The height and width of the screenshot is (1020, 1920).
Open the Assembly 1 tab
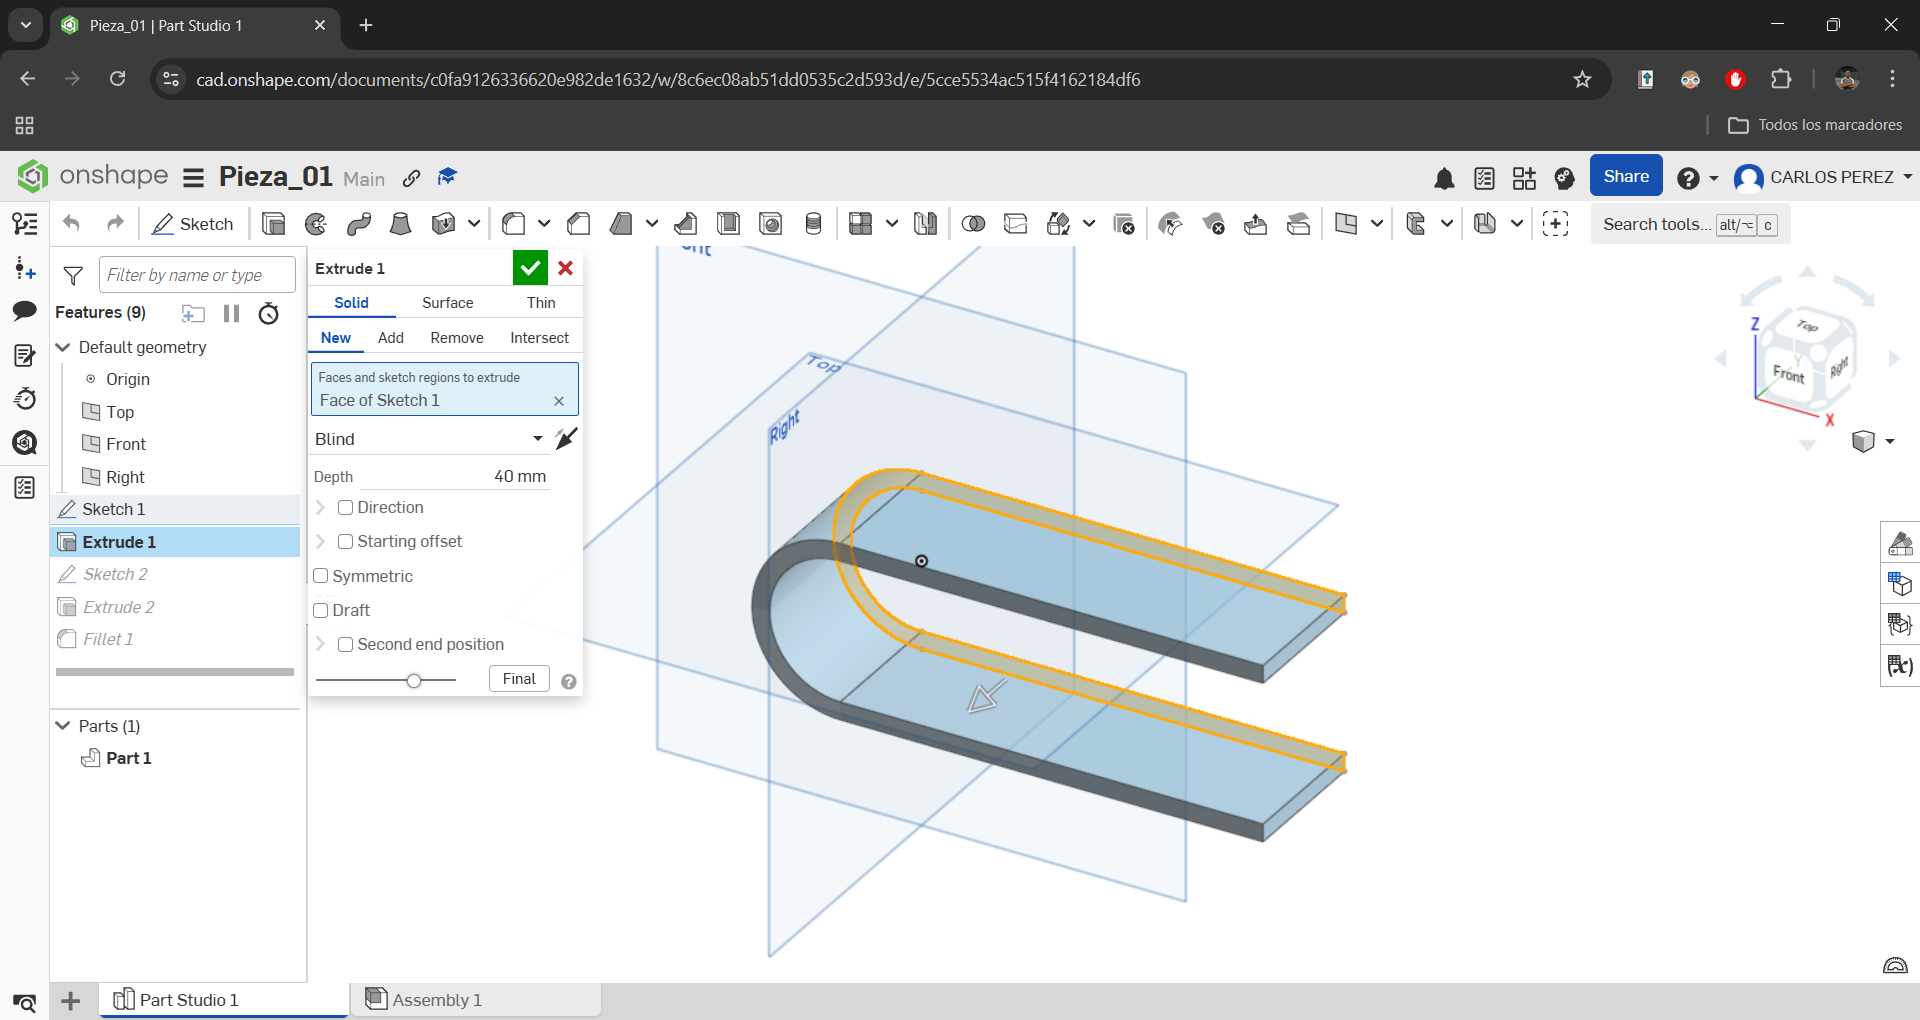point(436,999)
